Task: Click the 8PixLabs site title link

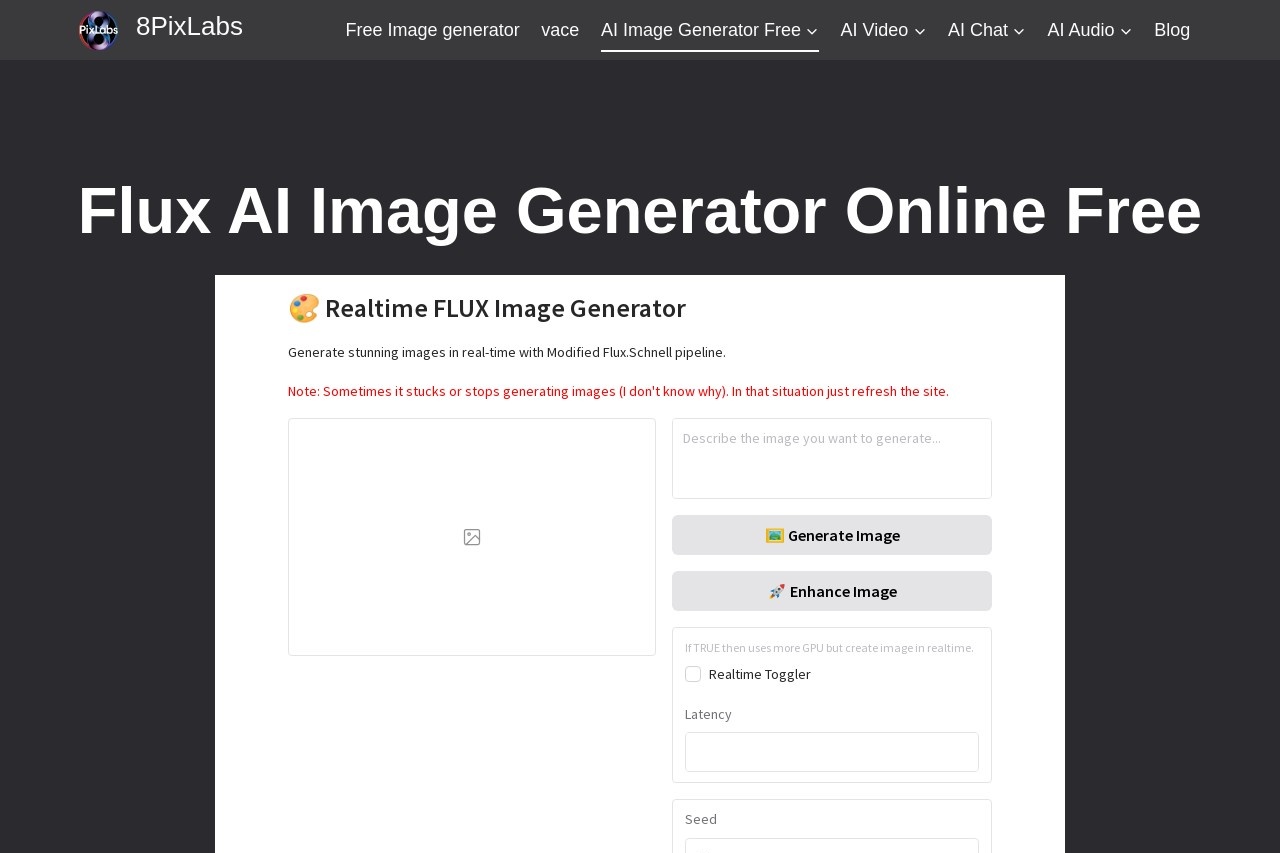Action: (189, 27)
